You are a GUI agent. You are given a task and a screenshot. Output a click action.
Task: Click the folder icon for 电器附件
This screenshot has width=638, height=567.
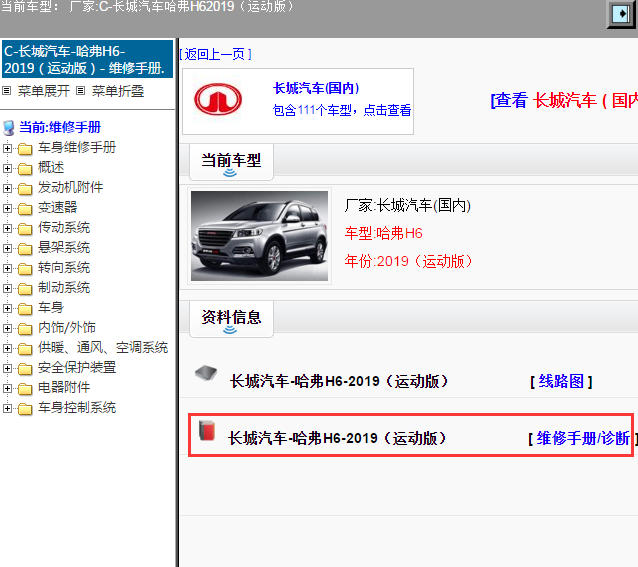[x=25, y=389]
